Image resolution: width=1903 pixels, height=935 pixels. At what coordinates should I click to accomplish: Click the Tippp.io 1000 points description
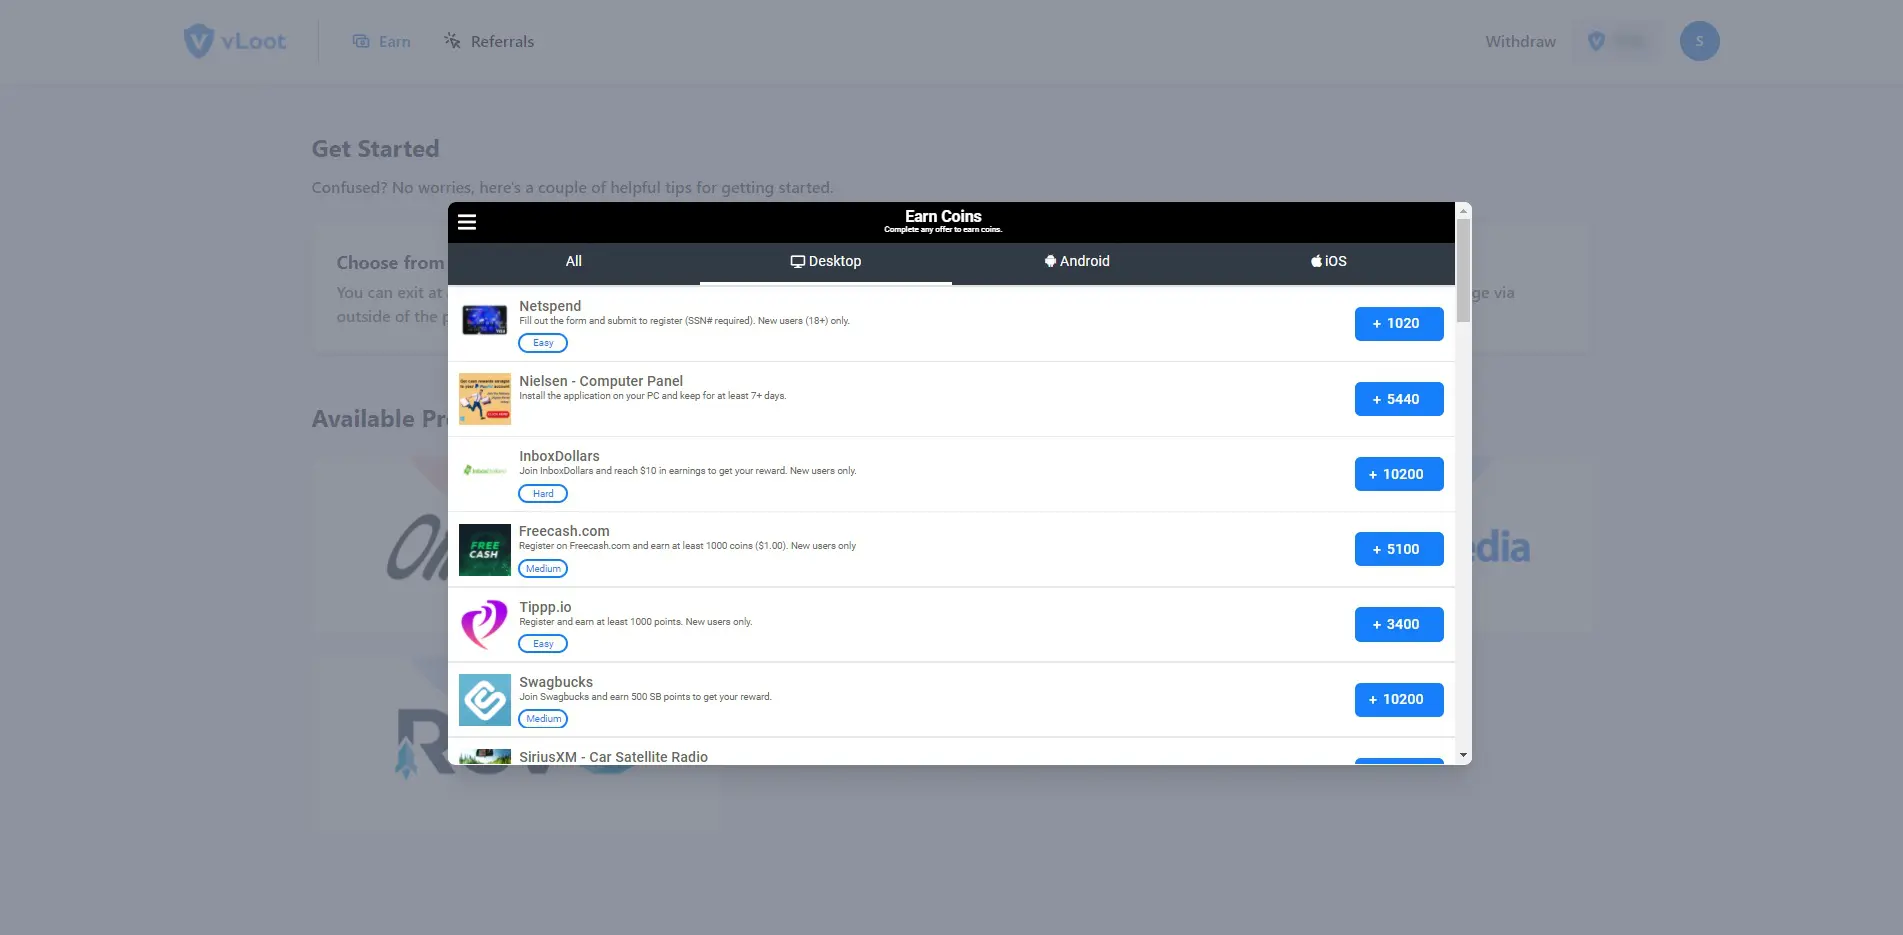coord(636,622)
